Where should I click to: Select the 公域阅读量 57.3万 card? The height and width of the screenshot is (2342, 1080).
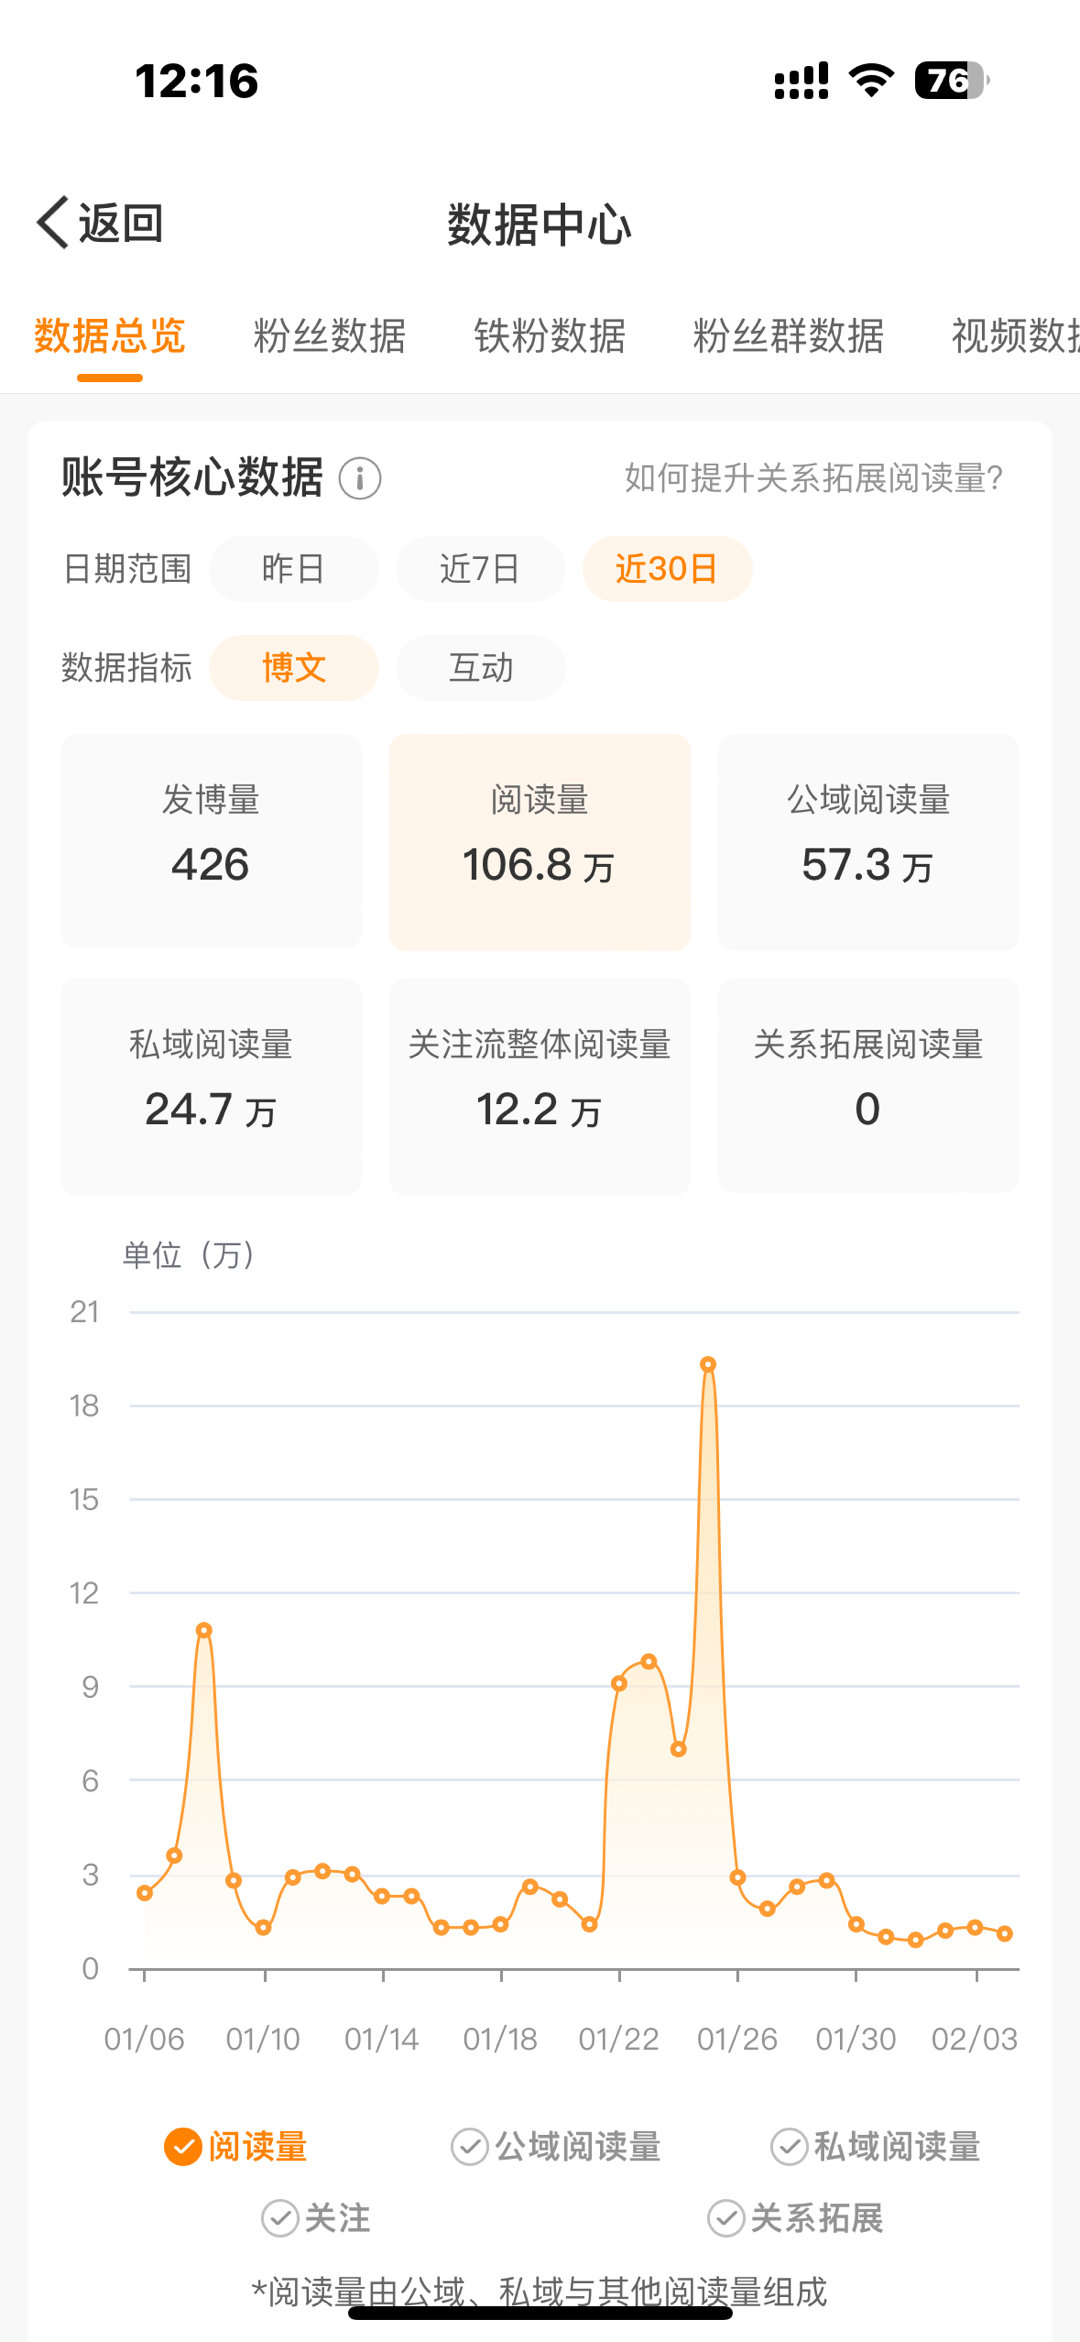pos(869,841)
